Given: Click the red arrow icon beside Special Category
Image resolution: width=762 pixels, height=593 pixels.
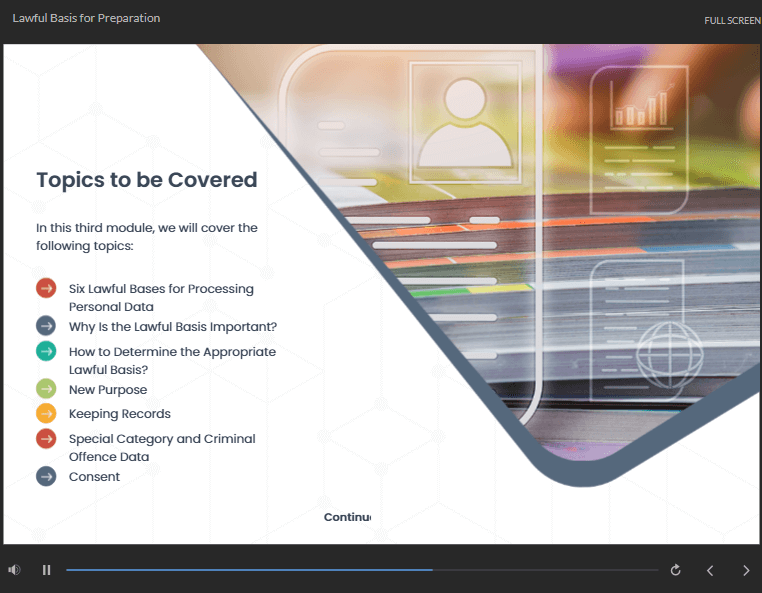Looking at the screenshot, I should [46, 439].
